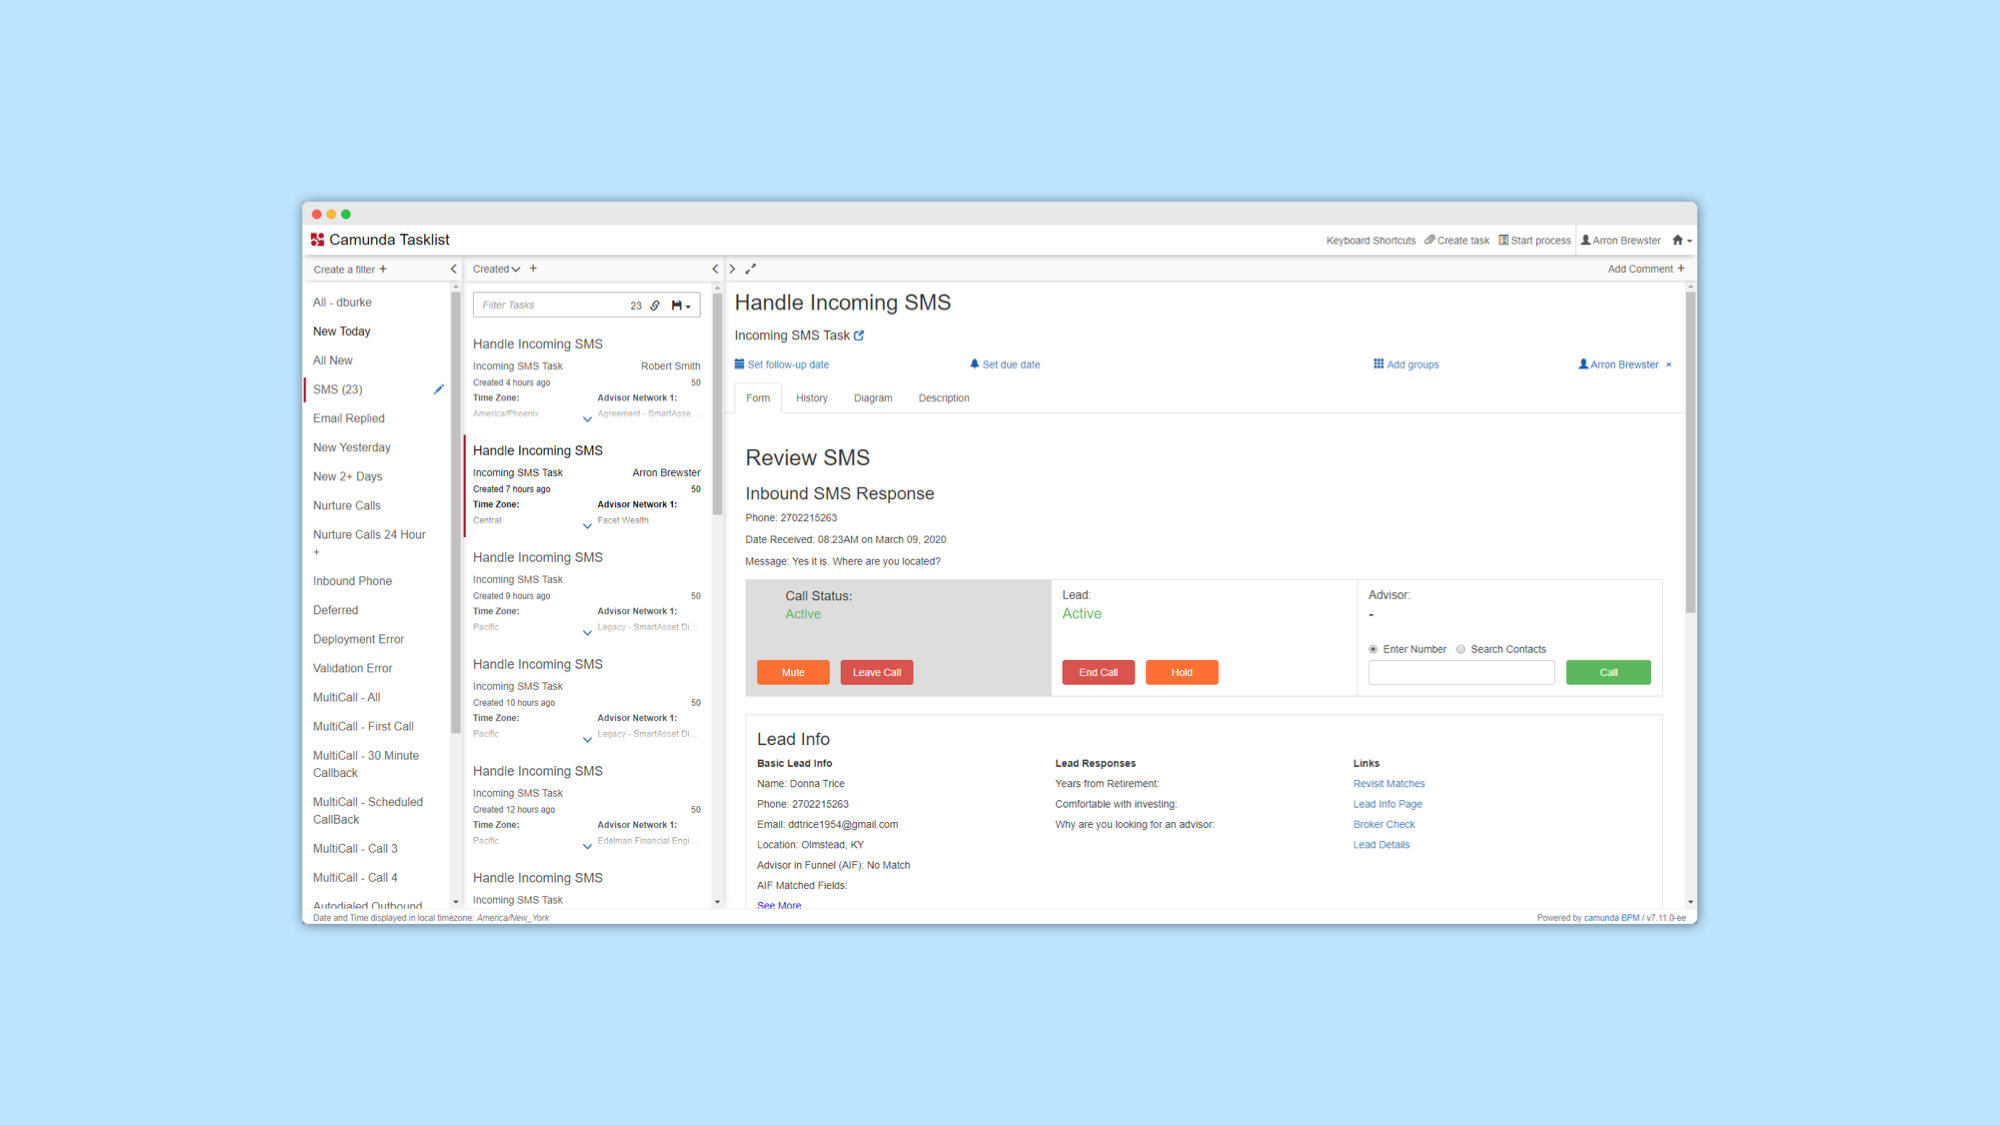Click the SMS filter edit pencil icon

438,389
